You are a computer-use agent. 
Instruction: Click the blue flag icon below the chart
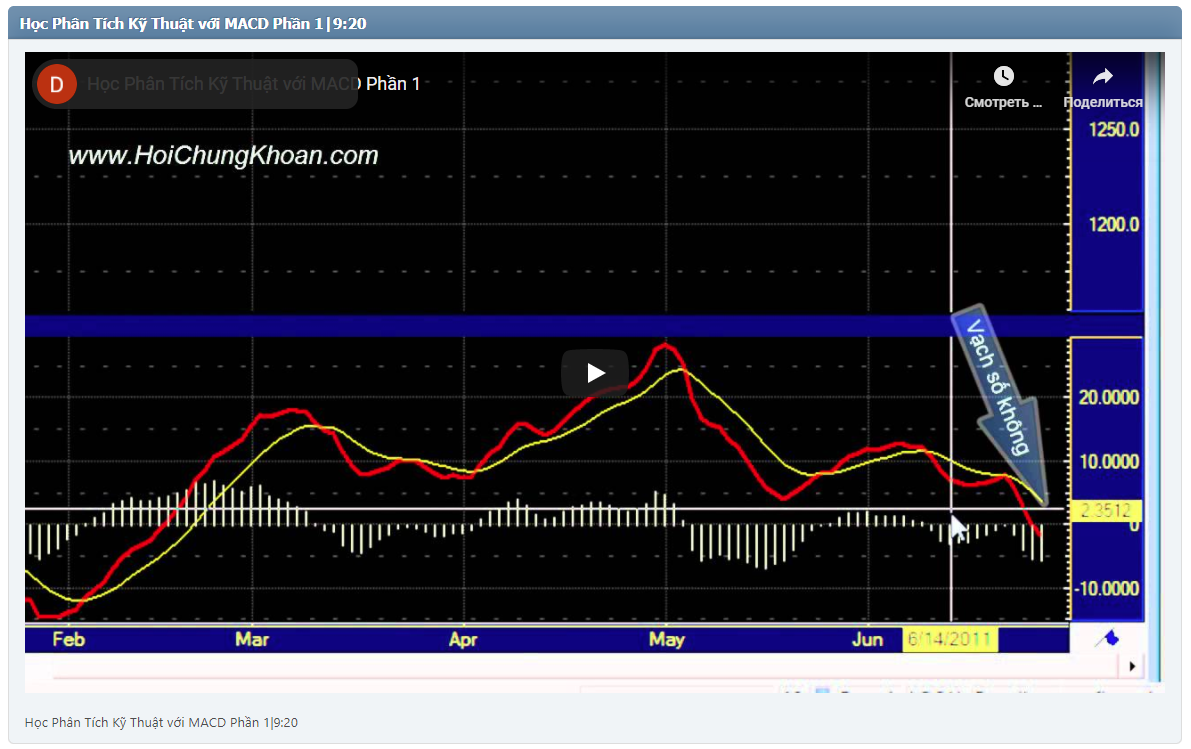(x=1108, y=638)
